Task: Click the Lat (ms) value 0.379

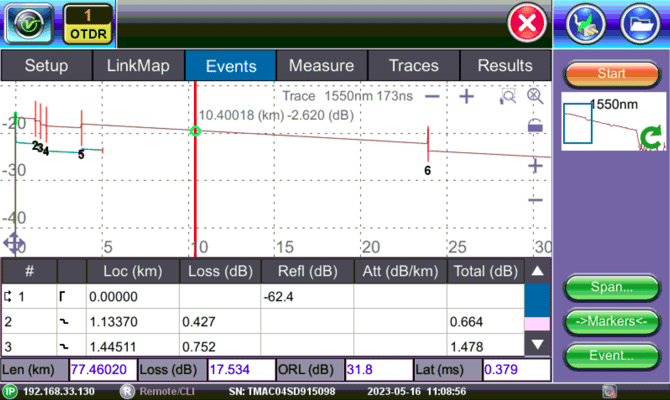Action: click(517, 370)
